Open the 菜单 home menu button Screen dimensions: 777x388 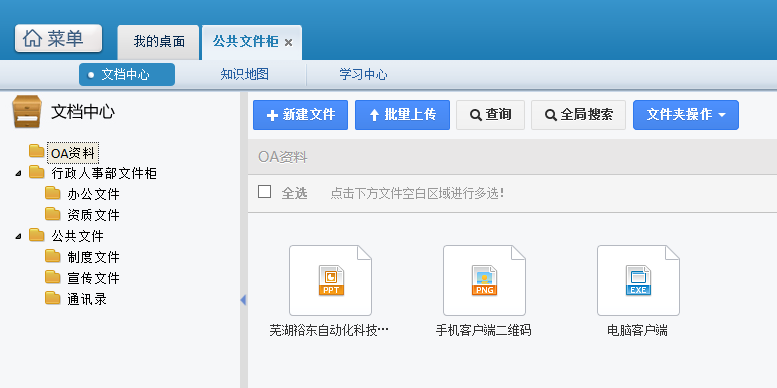tap(58, 38)
